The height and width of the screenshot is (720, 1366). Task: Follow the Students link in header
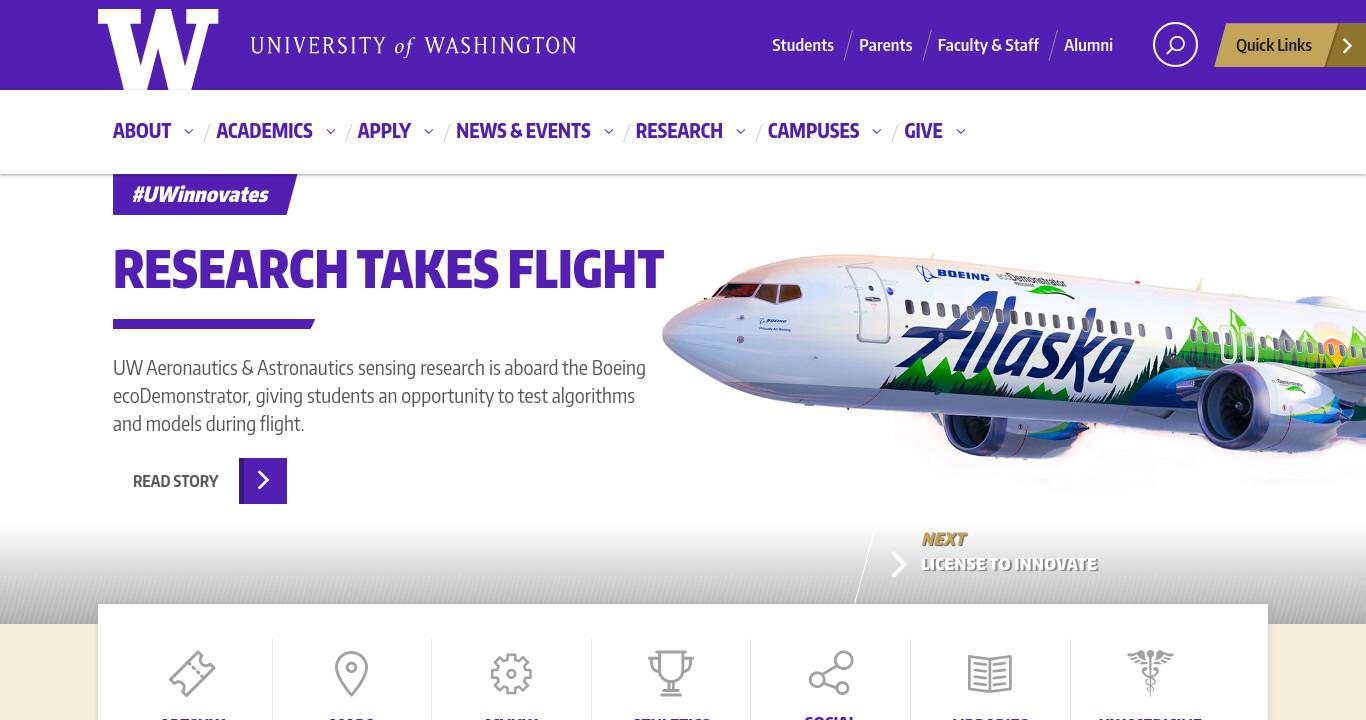point(803,45)
